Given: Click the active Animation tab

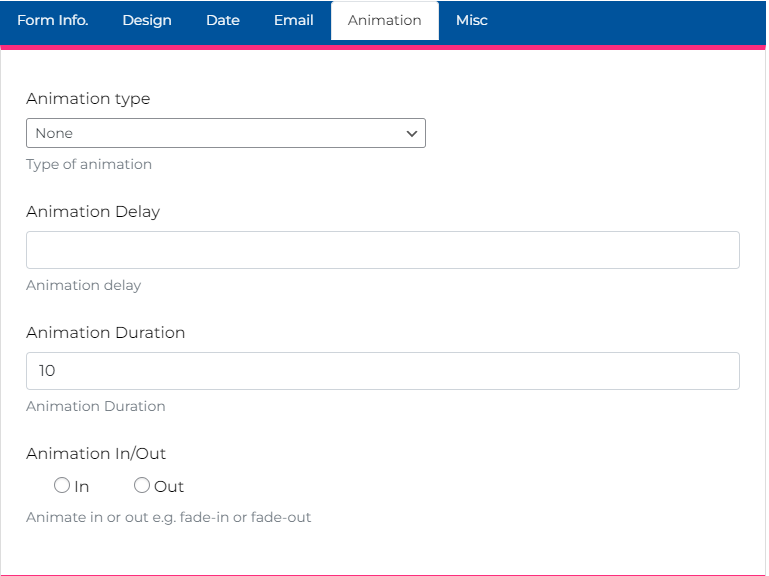Looking at the screenshot, I should point(385,20).
